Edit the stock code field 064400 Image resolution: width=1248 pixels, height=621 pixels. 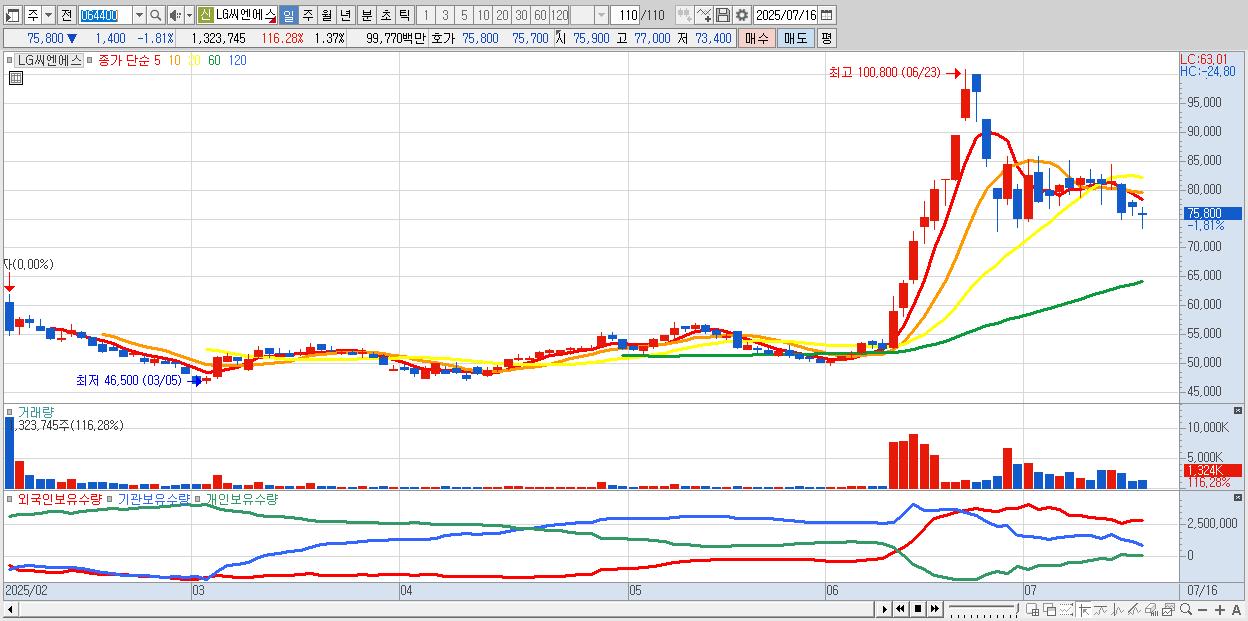105,15
